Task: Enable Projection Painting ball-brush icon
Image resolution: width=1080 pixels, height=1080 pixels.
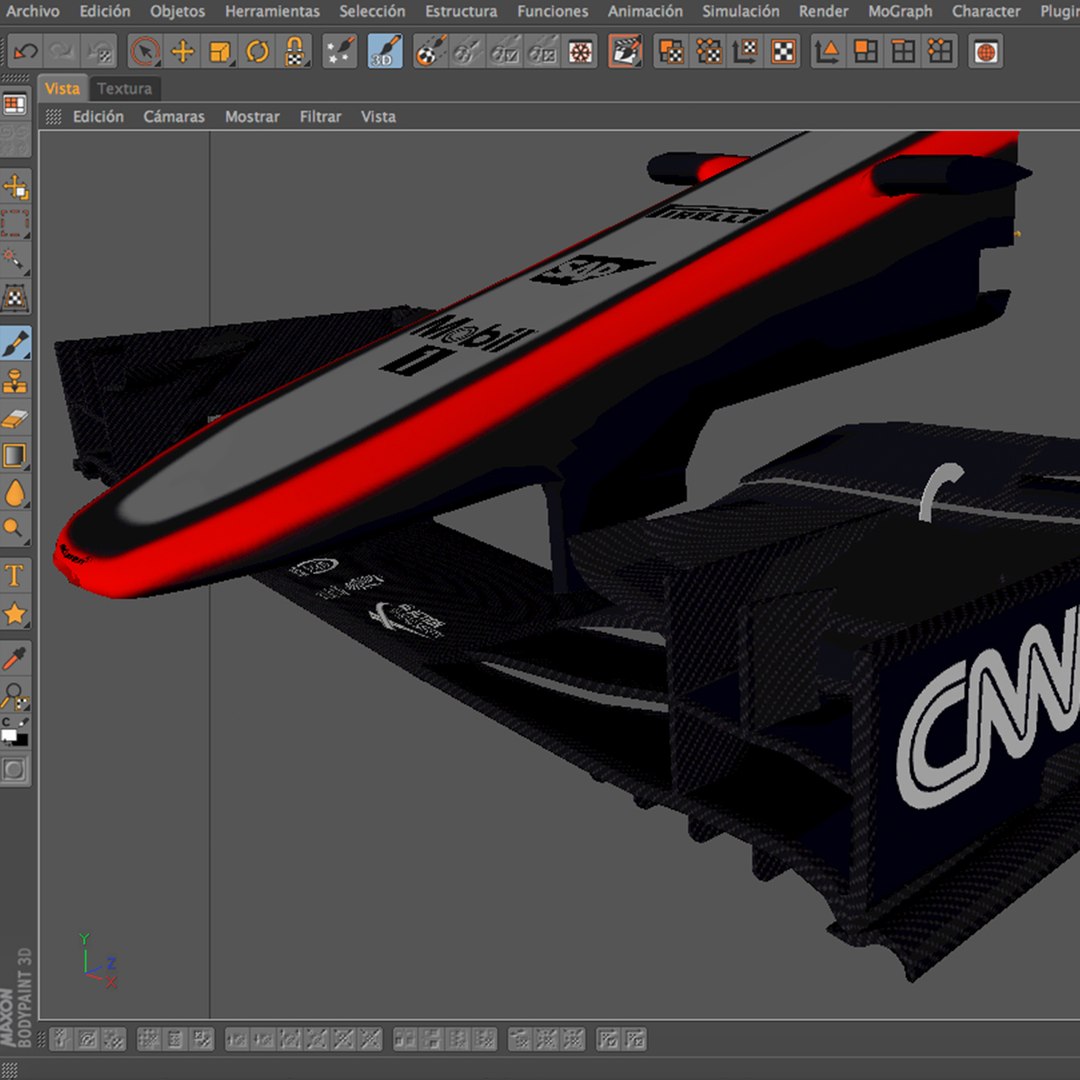Action: [x=431, y=52]
